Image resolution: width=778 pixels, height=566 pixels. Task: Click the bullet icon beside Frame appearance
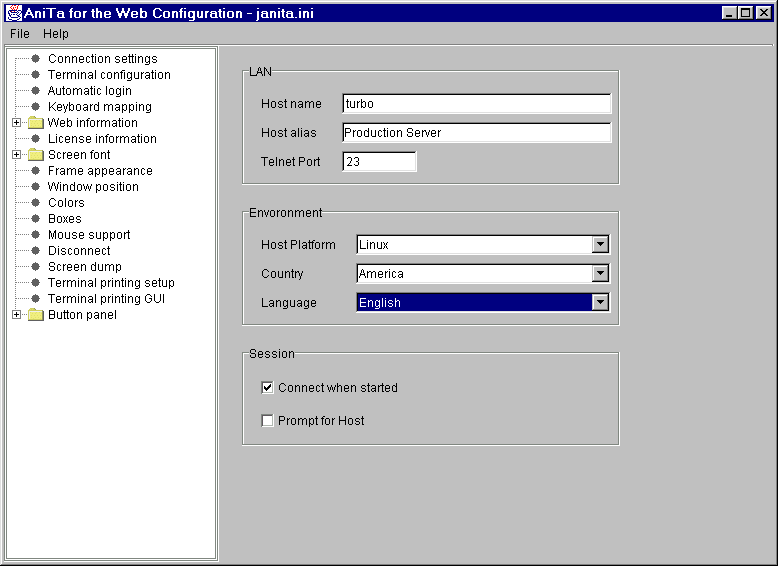(x=36, y=171)
